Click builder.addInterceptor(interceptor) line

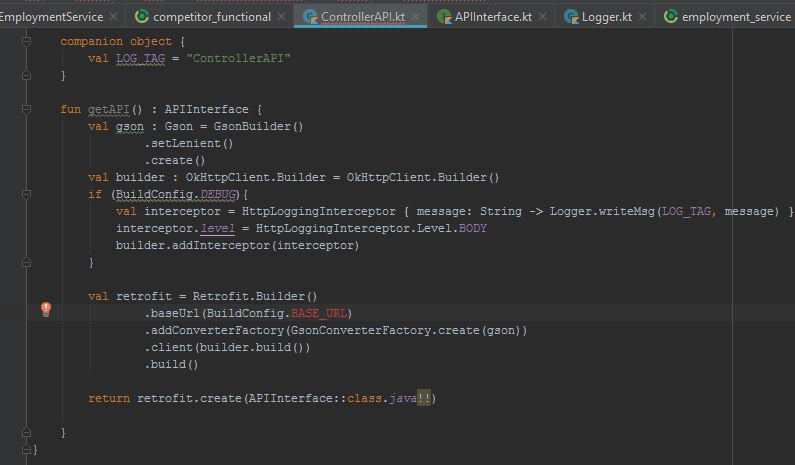point(237,245)
